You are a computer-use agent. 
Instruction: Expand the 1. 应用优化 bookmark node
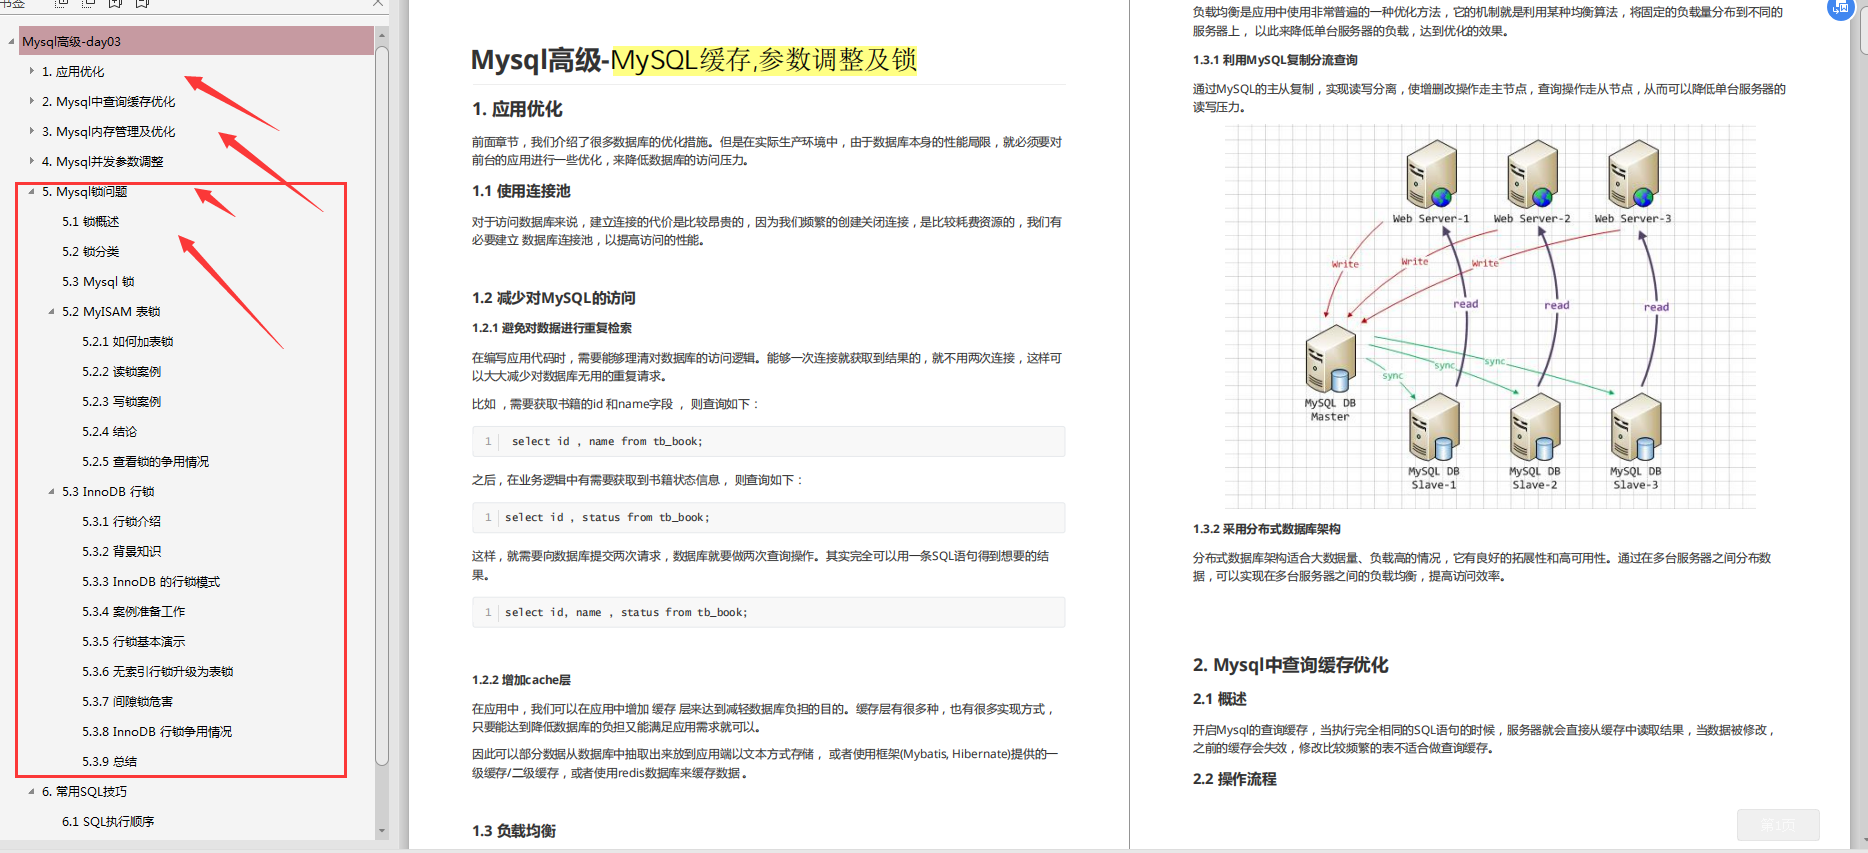[x=31, y=71]
